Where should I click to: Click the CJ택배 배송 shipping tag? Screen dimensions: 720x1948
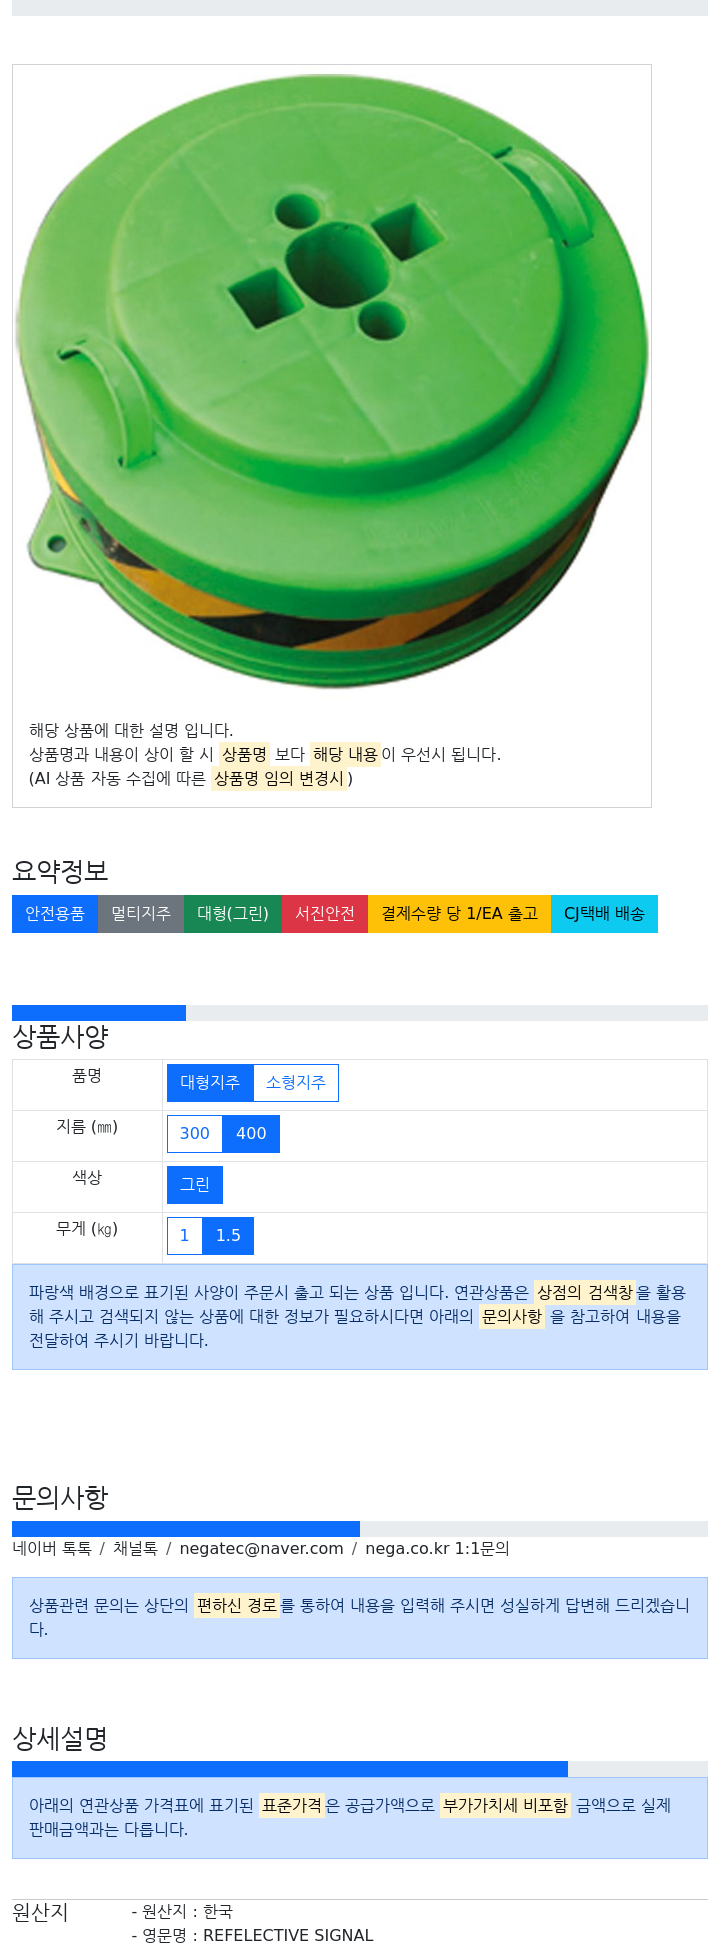604,914
